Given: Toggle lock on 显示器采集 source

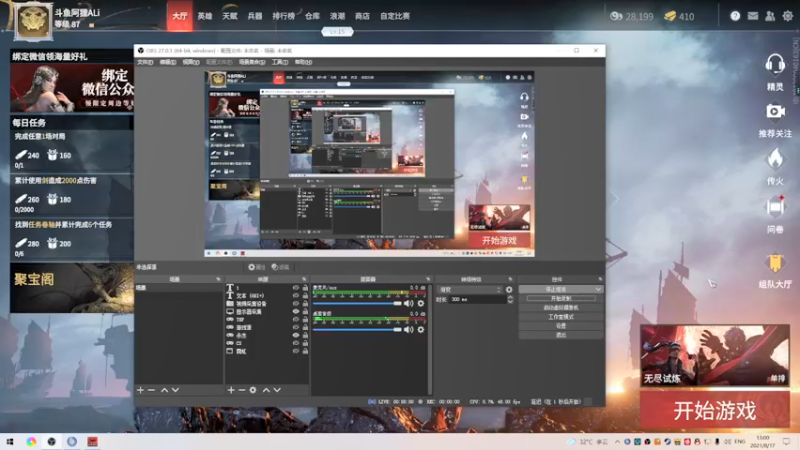Looking at the screenshot, I should click(x=305, y=311).
